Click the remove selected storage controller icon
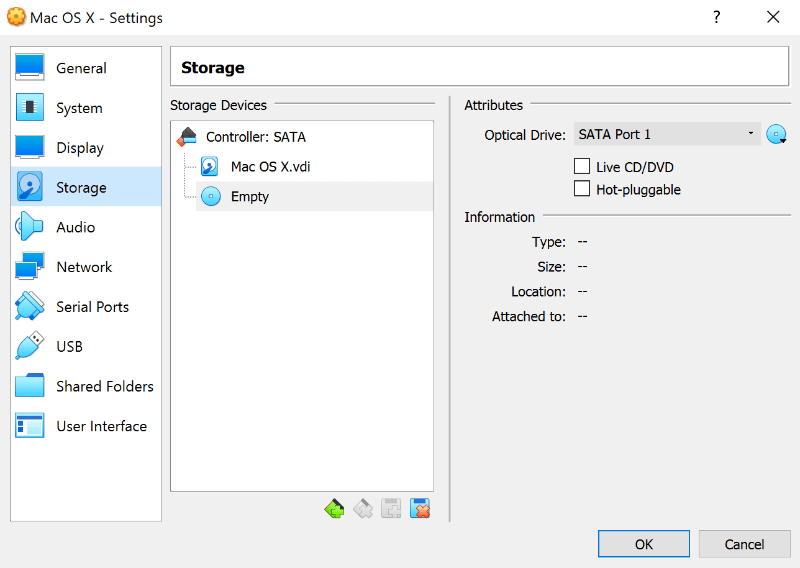Image resolution: width=800 pixels, height=568 pixels. click(363, 509)
